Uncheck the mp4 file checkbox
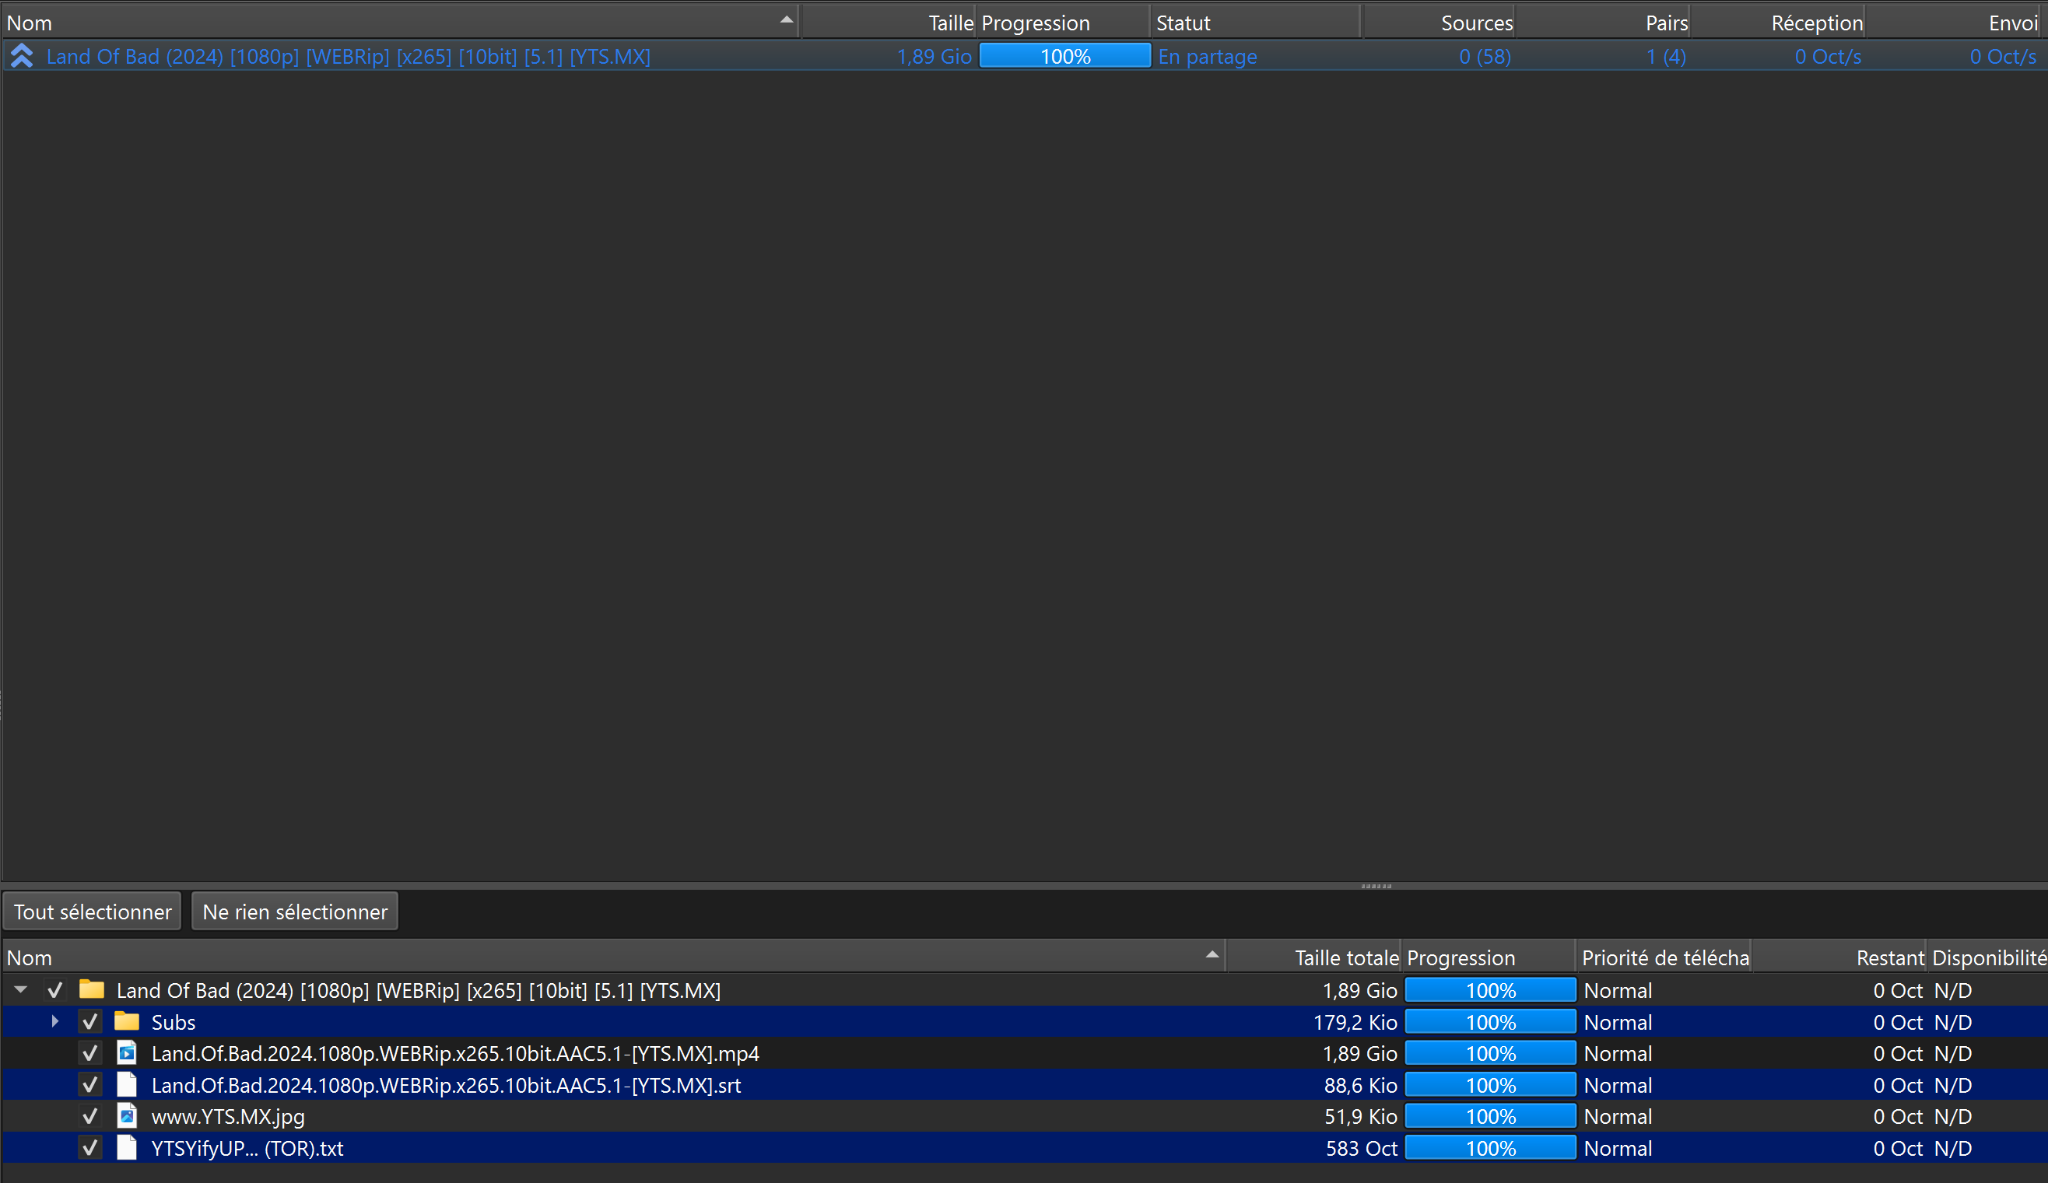The image size is (2048, 1183). 90,1053
